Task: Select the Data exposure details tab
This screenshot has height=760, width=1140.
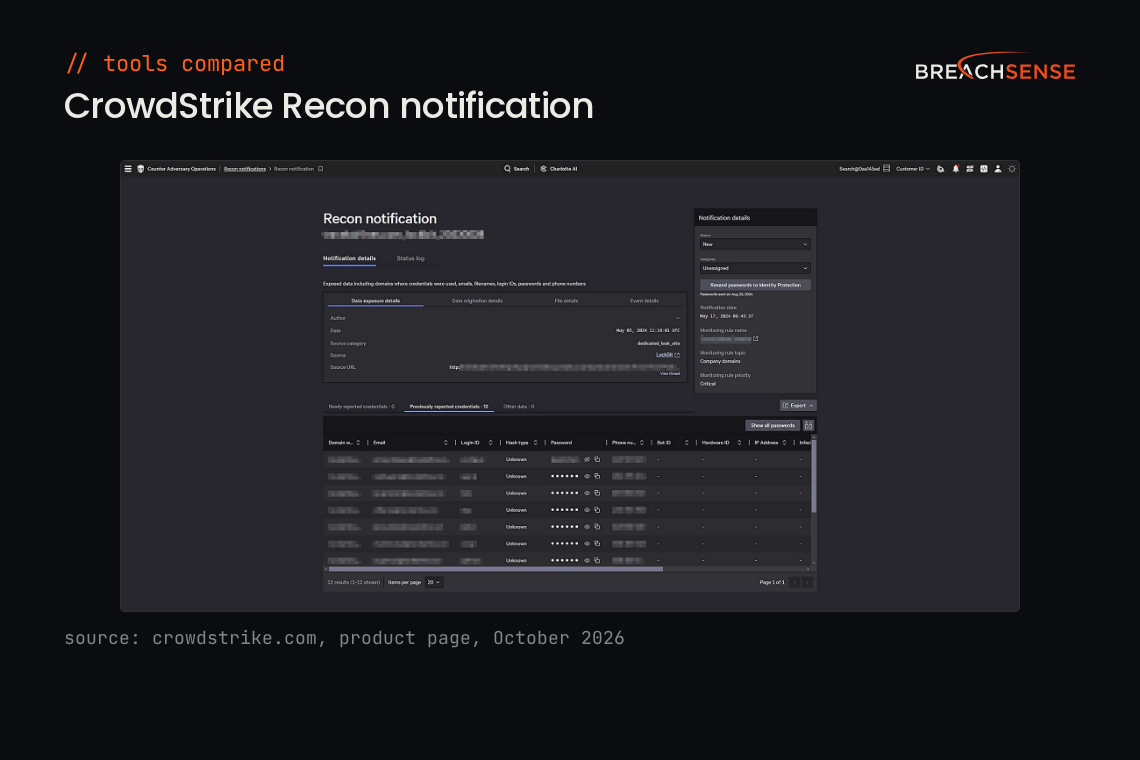Action: (375, 300)
